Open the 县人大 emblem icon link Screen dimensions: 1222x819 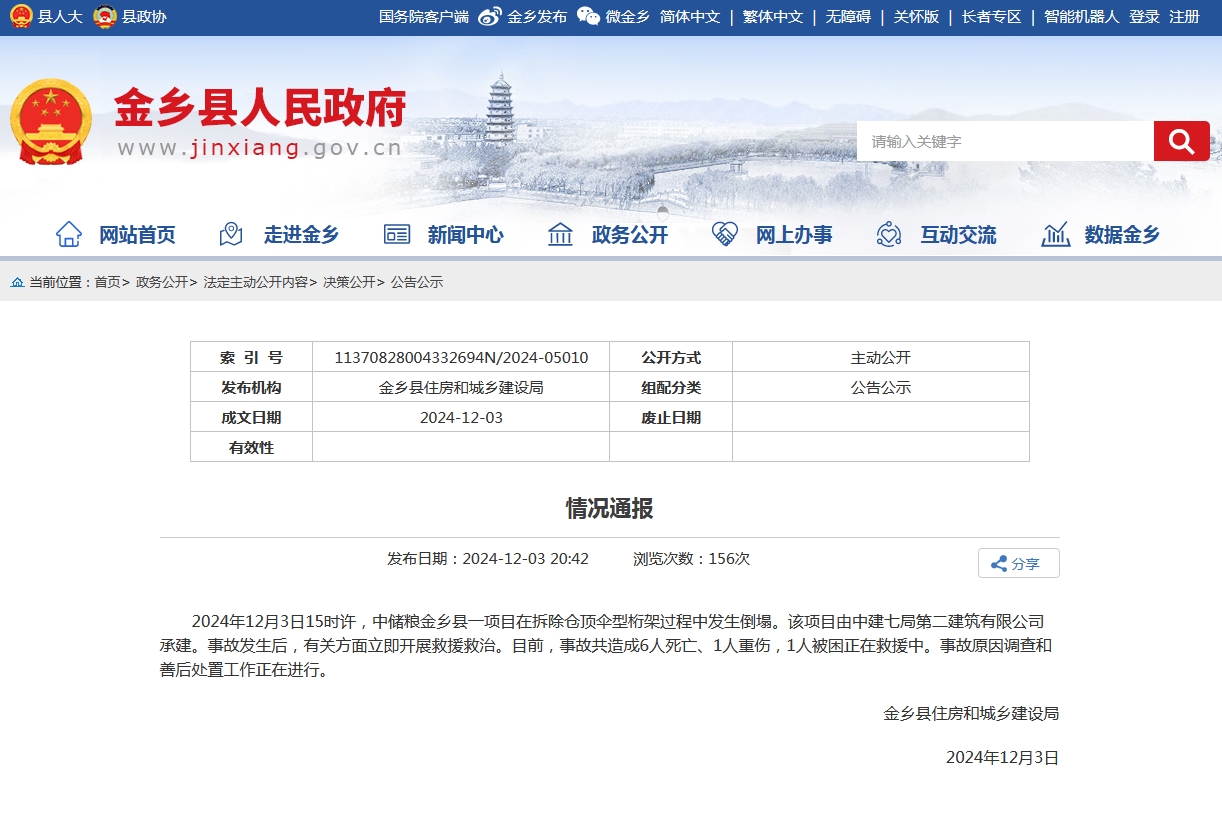coord(21,17)
